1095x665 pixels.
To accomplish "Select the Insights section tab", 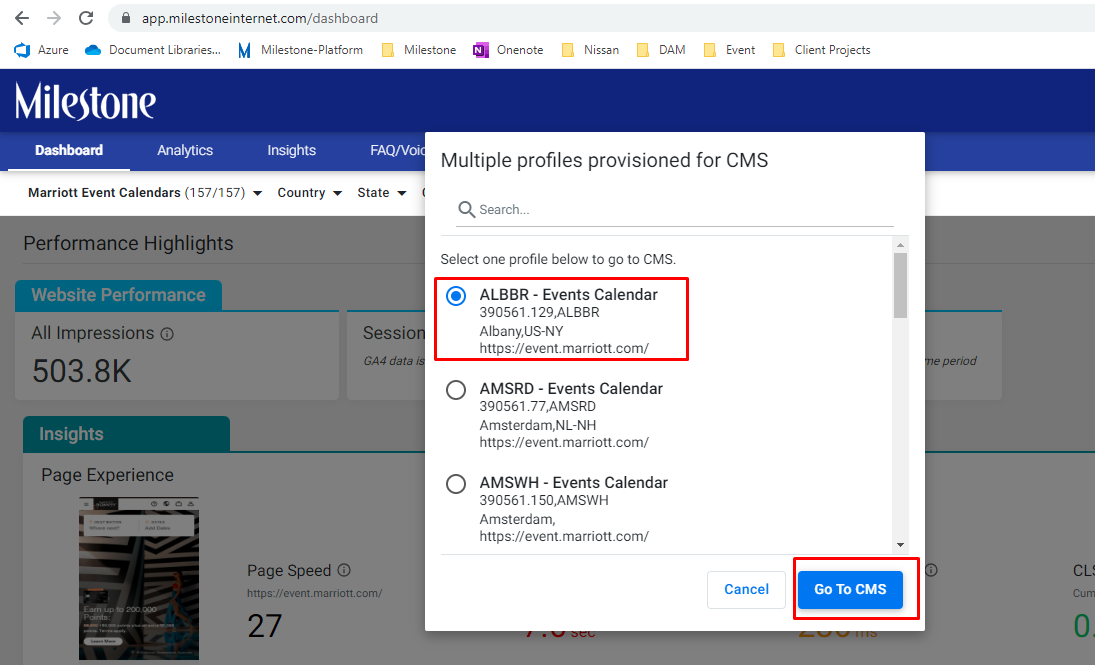I will point(126,434).
